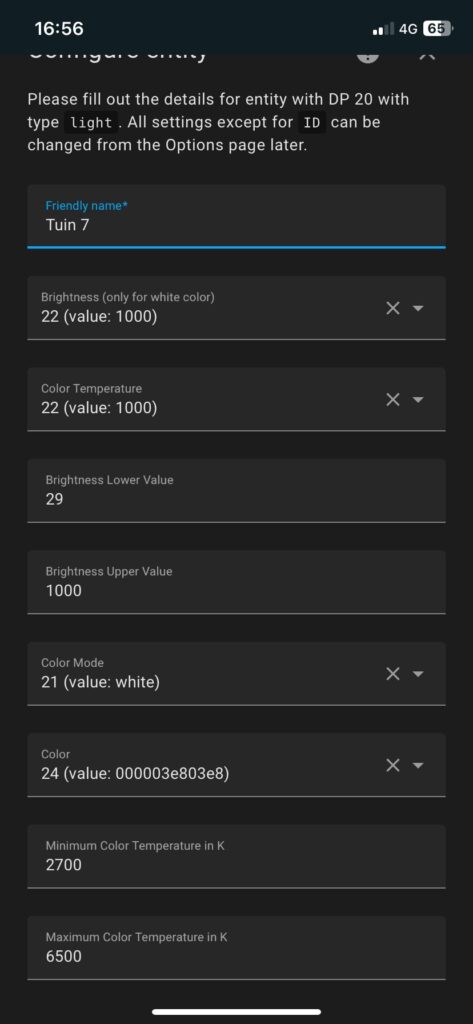Viewport: 473px width, 1024px height.
Task: Expand the Color dropdown arrow
Action: [419, 765]
